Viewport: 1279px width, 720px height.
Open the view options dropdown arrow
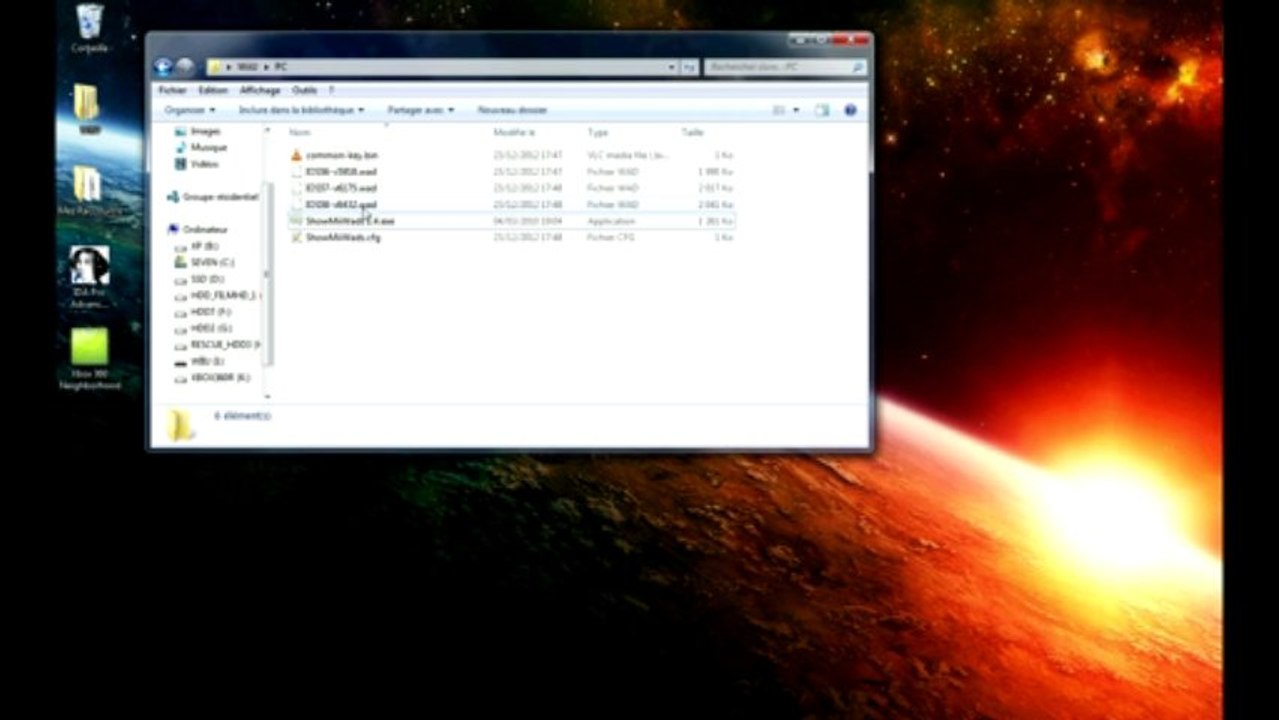[x=796, y=110]
